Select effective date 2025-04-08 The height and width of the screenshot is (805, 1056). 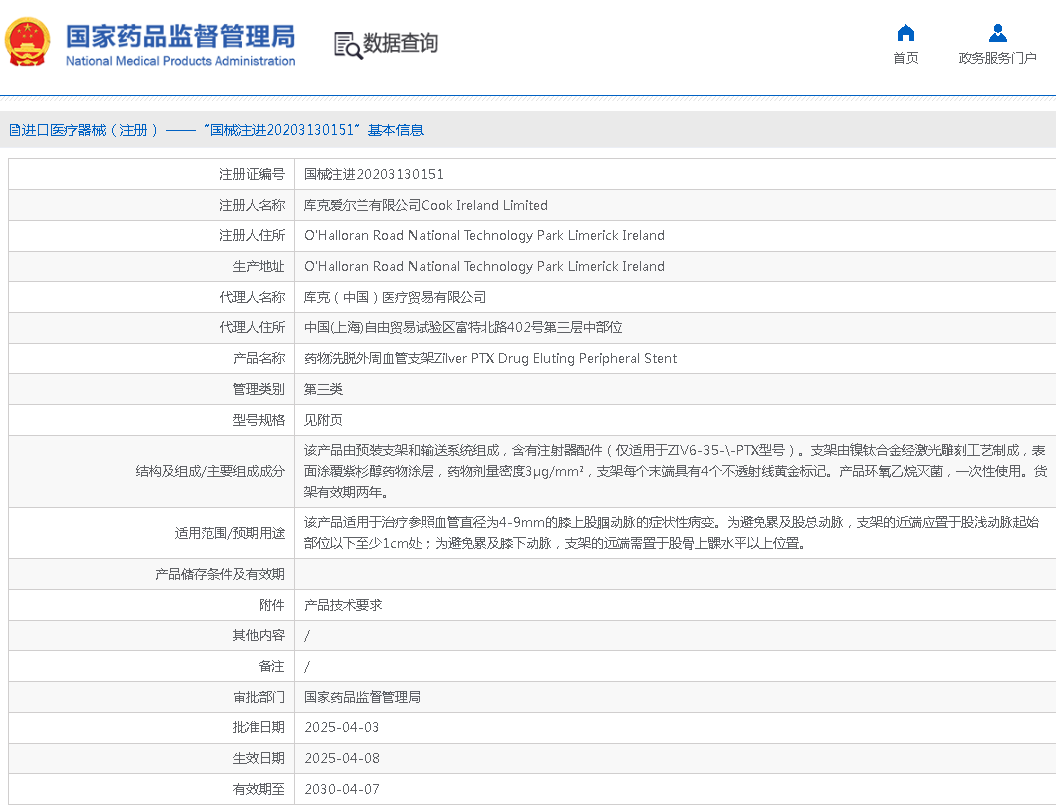(342, 759)
